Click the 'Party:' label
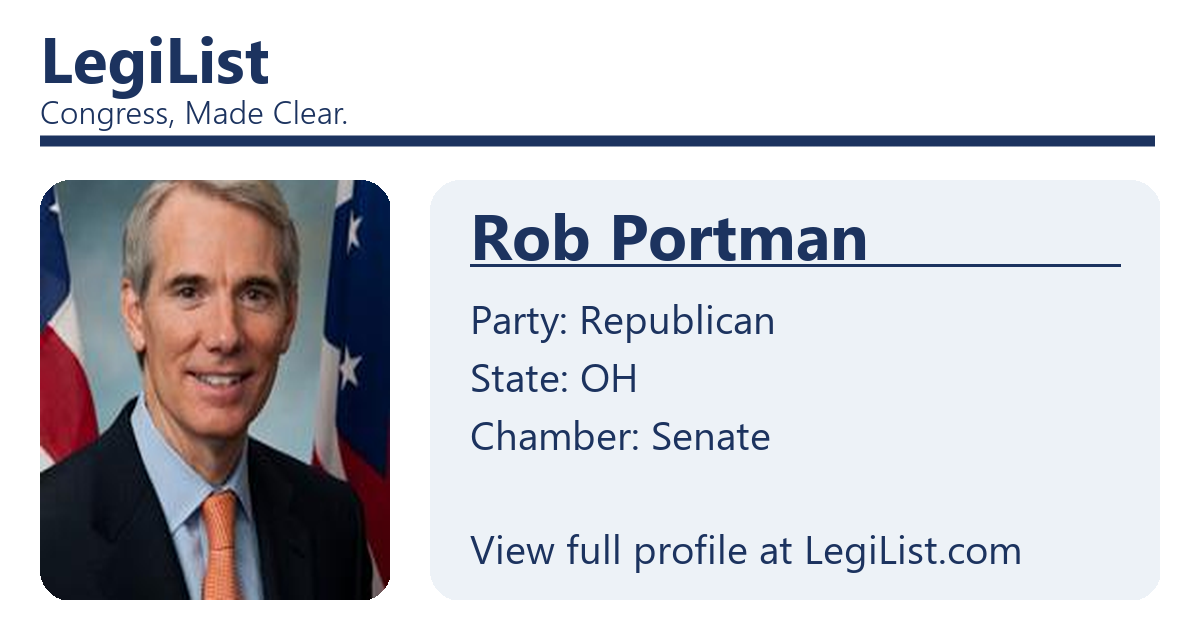 (x=519, y=321)
